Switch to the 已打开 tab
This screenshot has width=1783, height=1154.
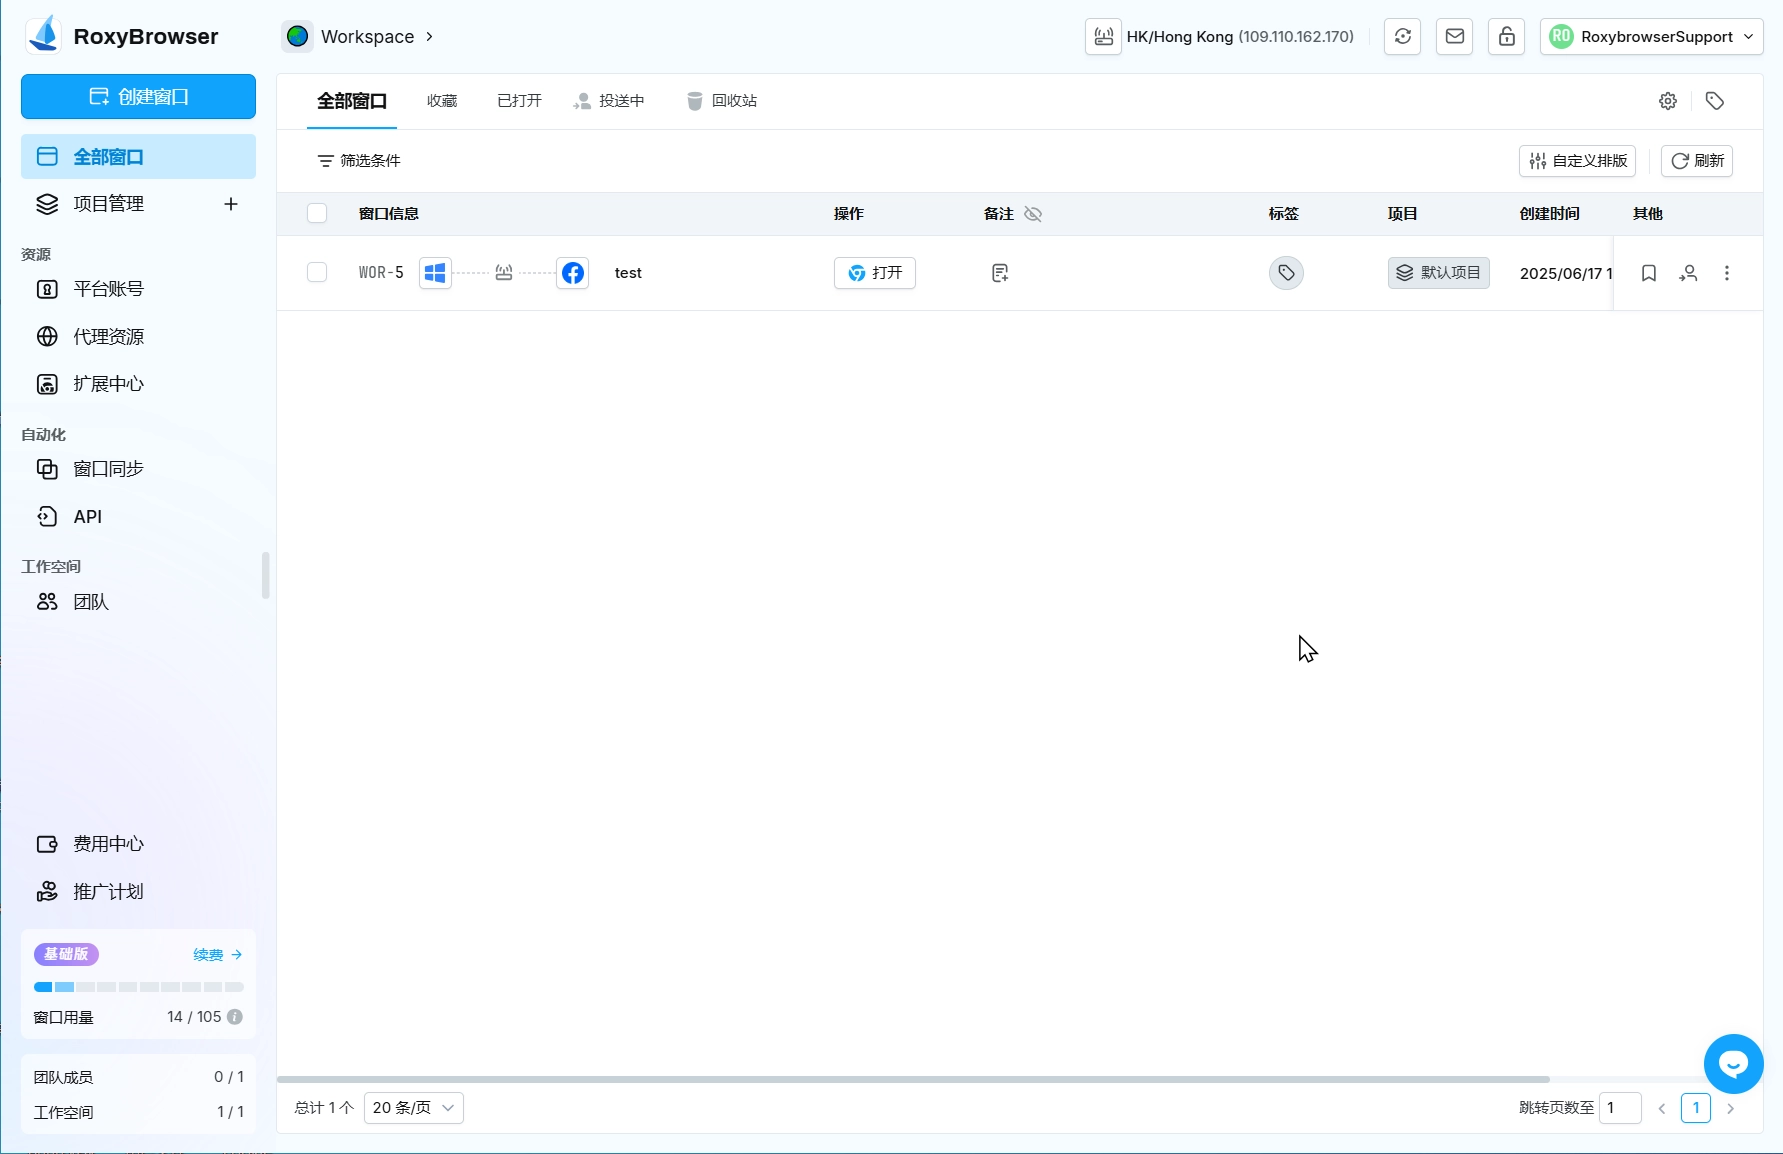[x=519, y=101]
